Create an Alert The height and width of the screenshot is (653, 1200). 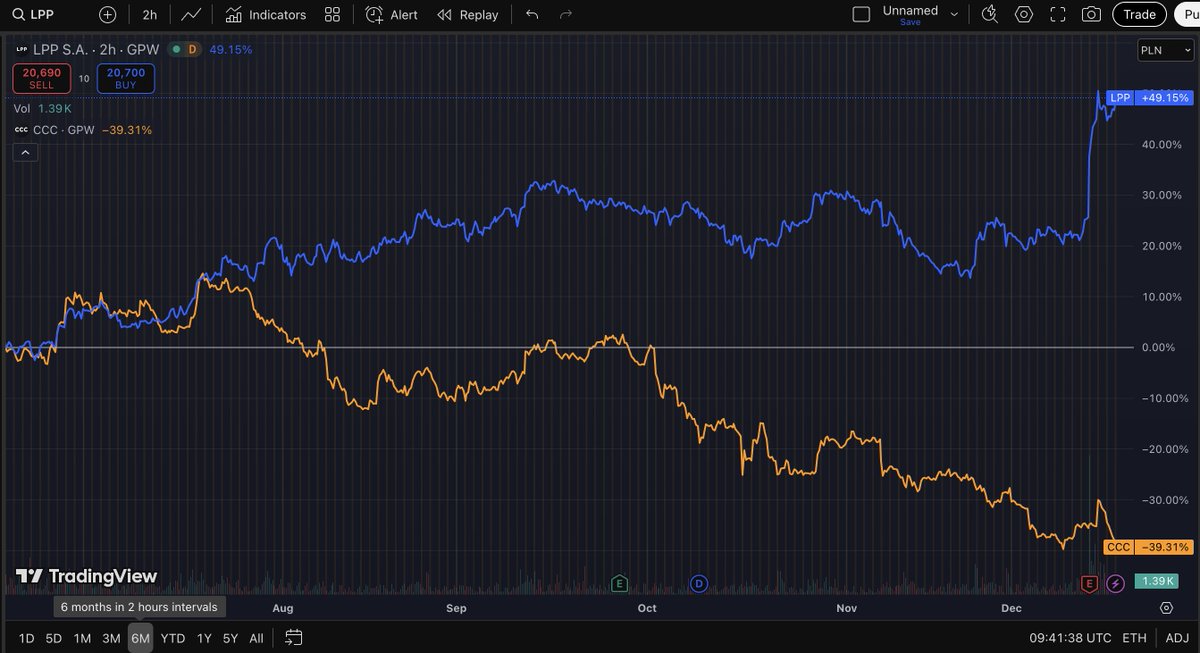(392, 15)
